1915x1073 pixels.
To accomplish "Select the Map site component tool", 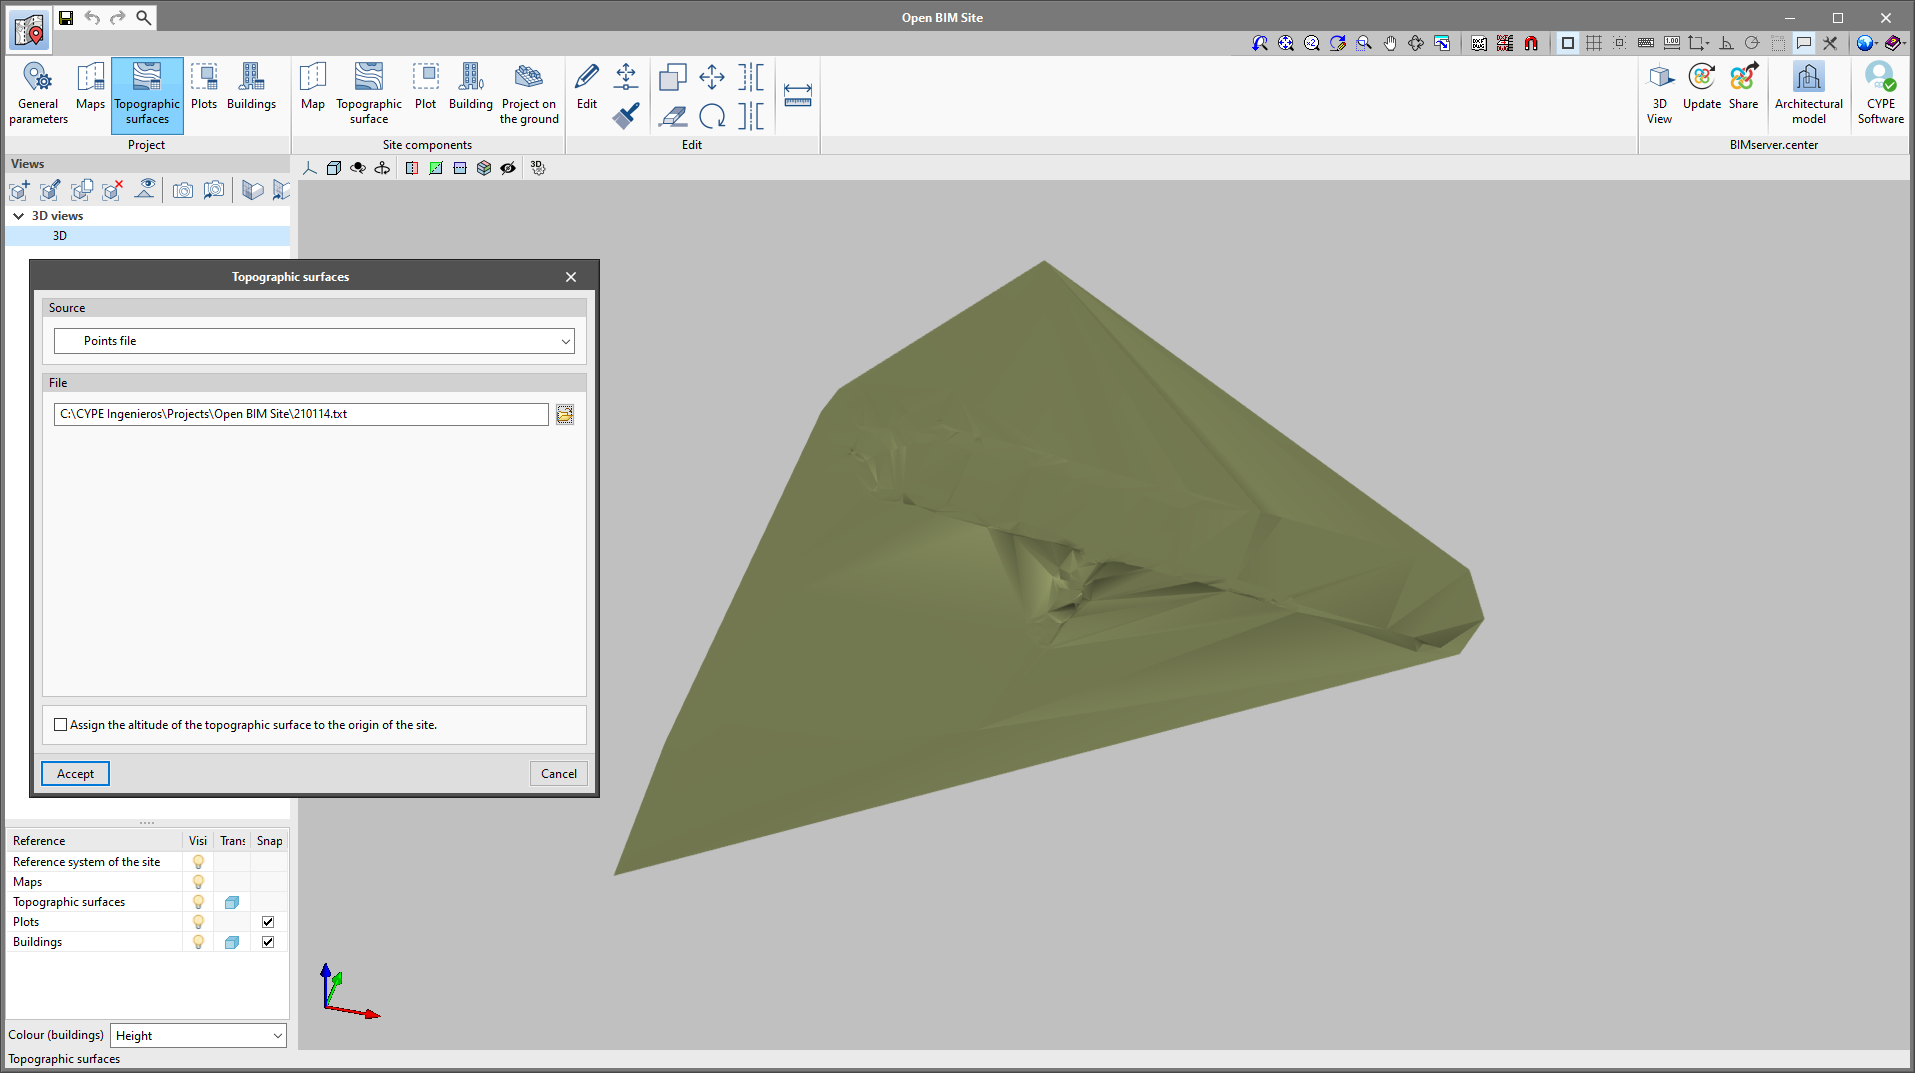I will coord(313,87).
